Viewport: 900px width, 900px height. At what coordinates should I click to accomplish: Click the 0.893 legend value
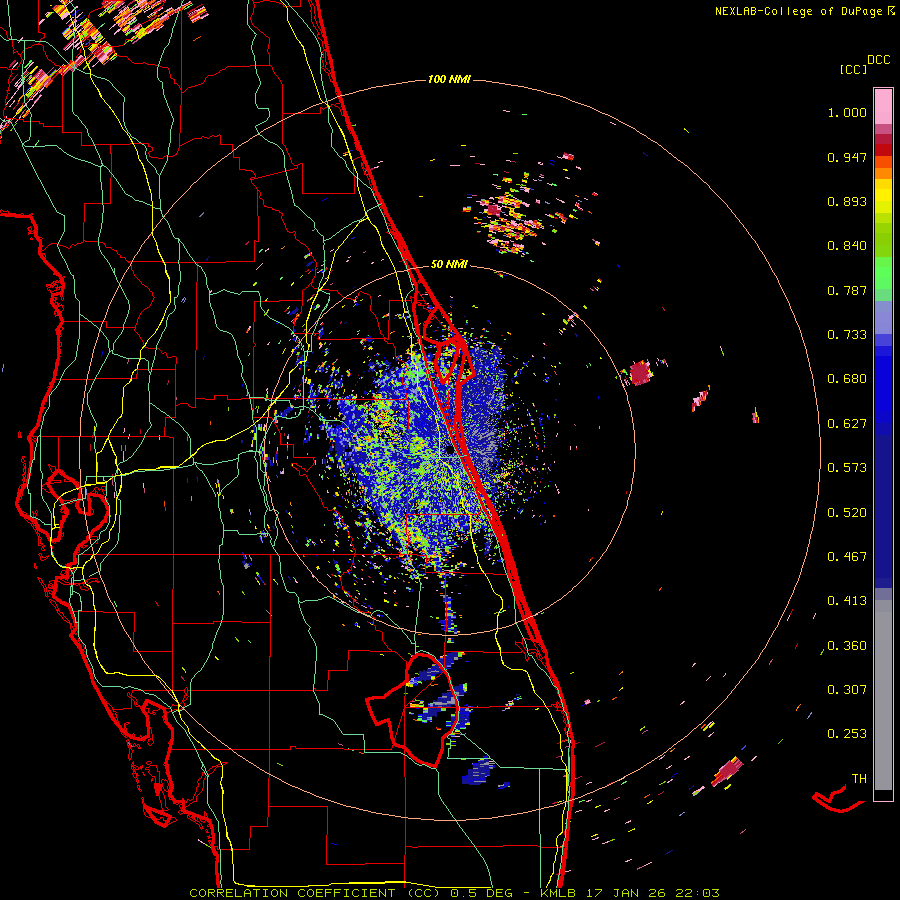(x=847, y=201)
